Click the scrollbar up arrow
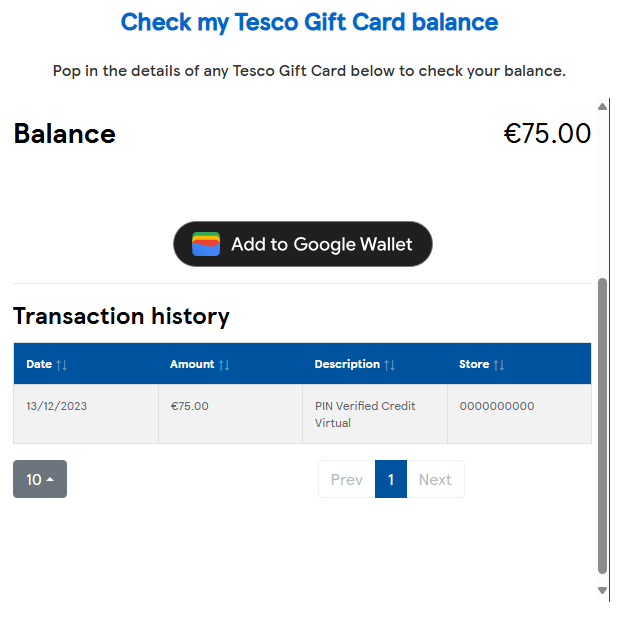Viewport: 620px width, 621px height. coord(602,107)
